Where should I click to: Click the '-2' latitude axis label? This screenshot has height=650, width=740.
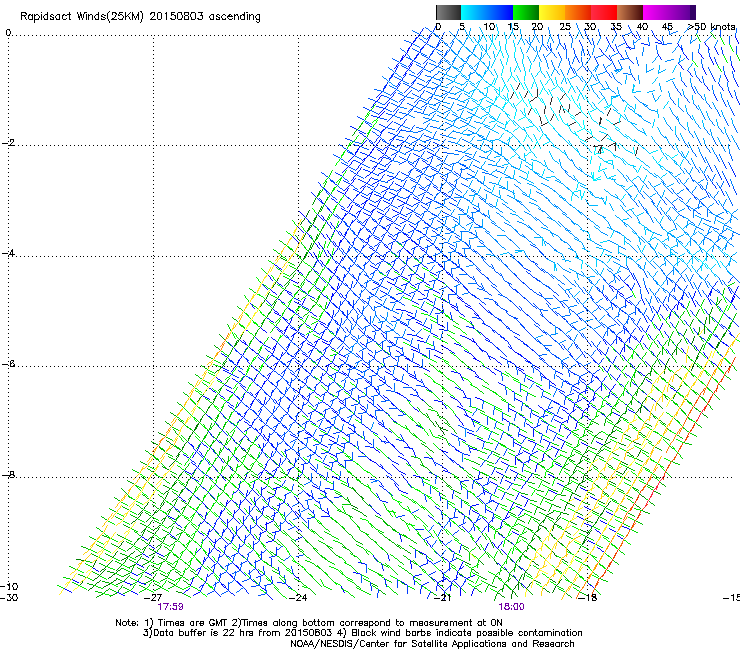8,143
